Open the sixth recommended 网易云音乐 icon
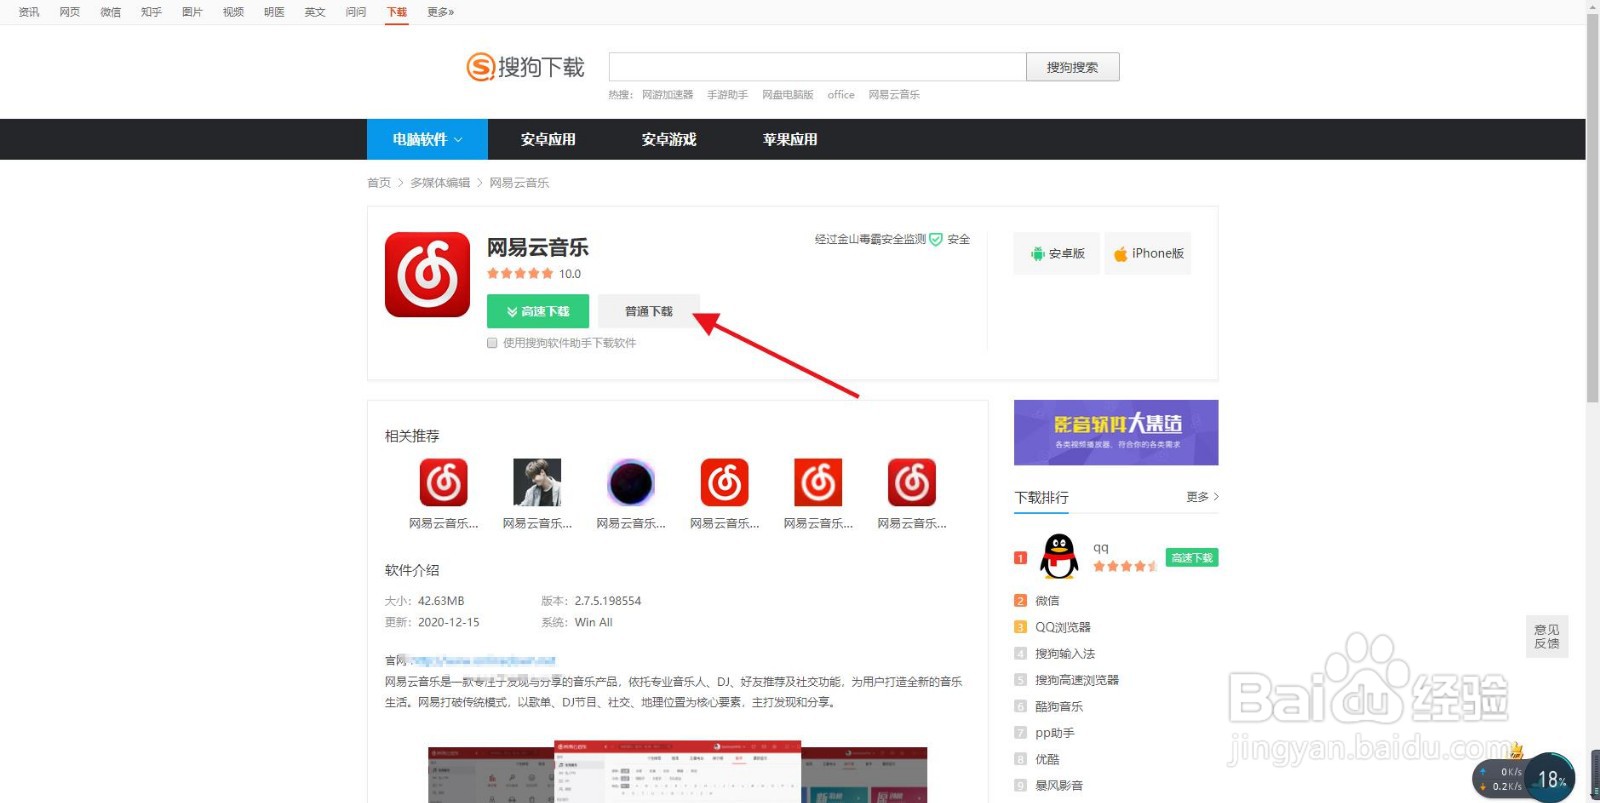 pyautogui.click(x=912, y=483)
